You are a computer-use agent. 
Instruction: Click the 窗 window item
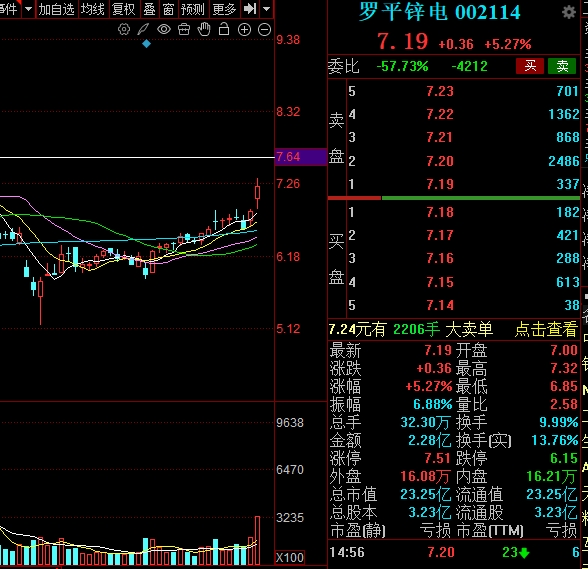tap(168, 9)
